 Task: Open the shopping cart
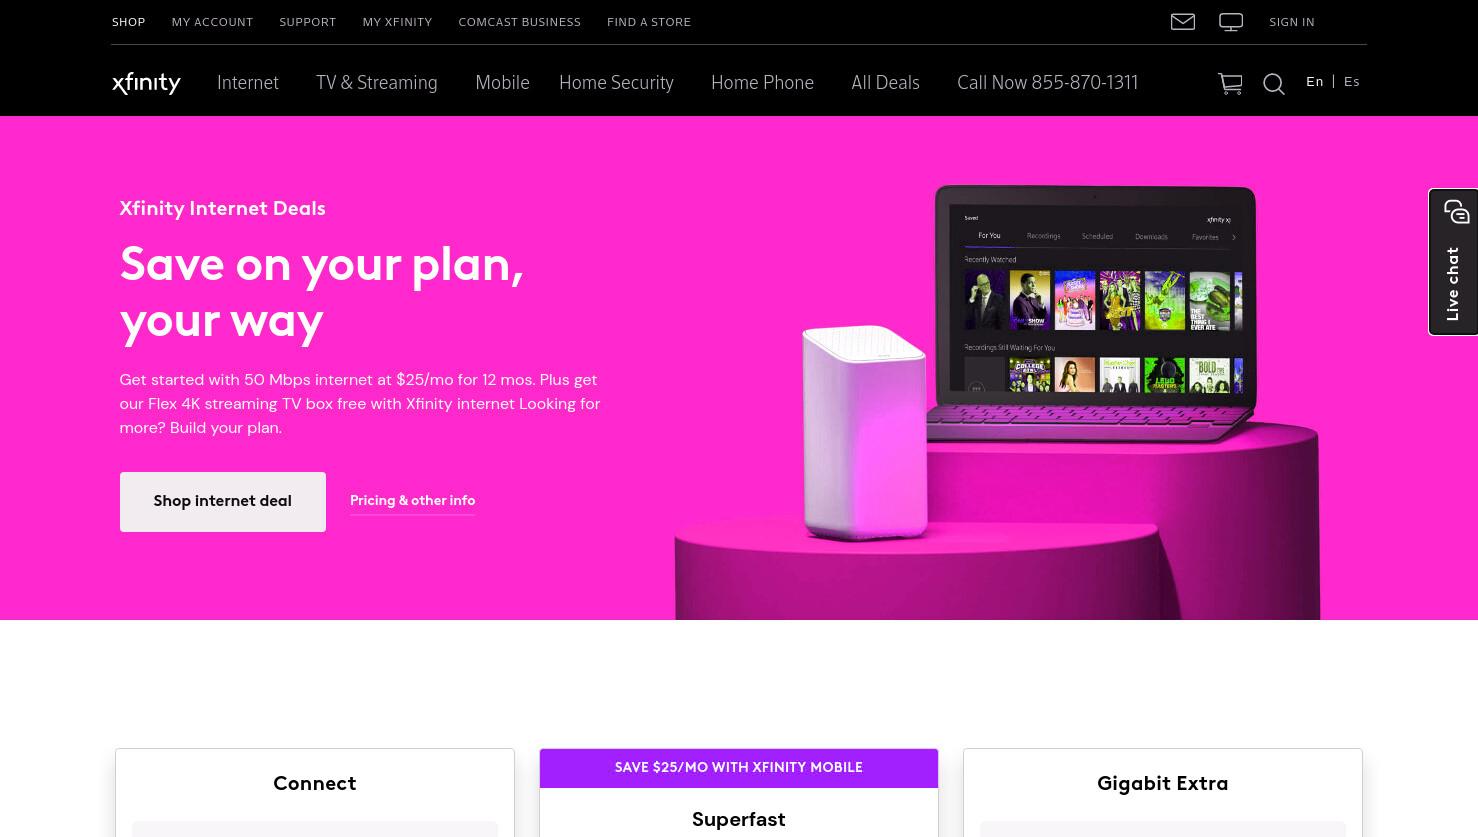pyautogui.click(x=1230, y=84)
